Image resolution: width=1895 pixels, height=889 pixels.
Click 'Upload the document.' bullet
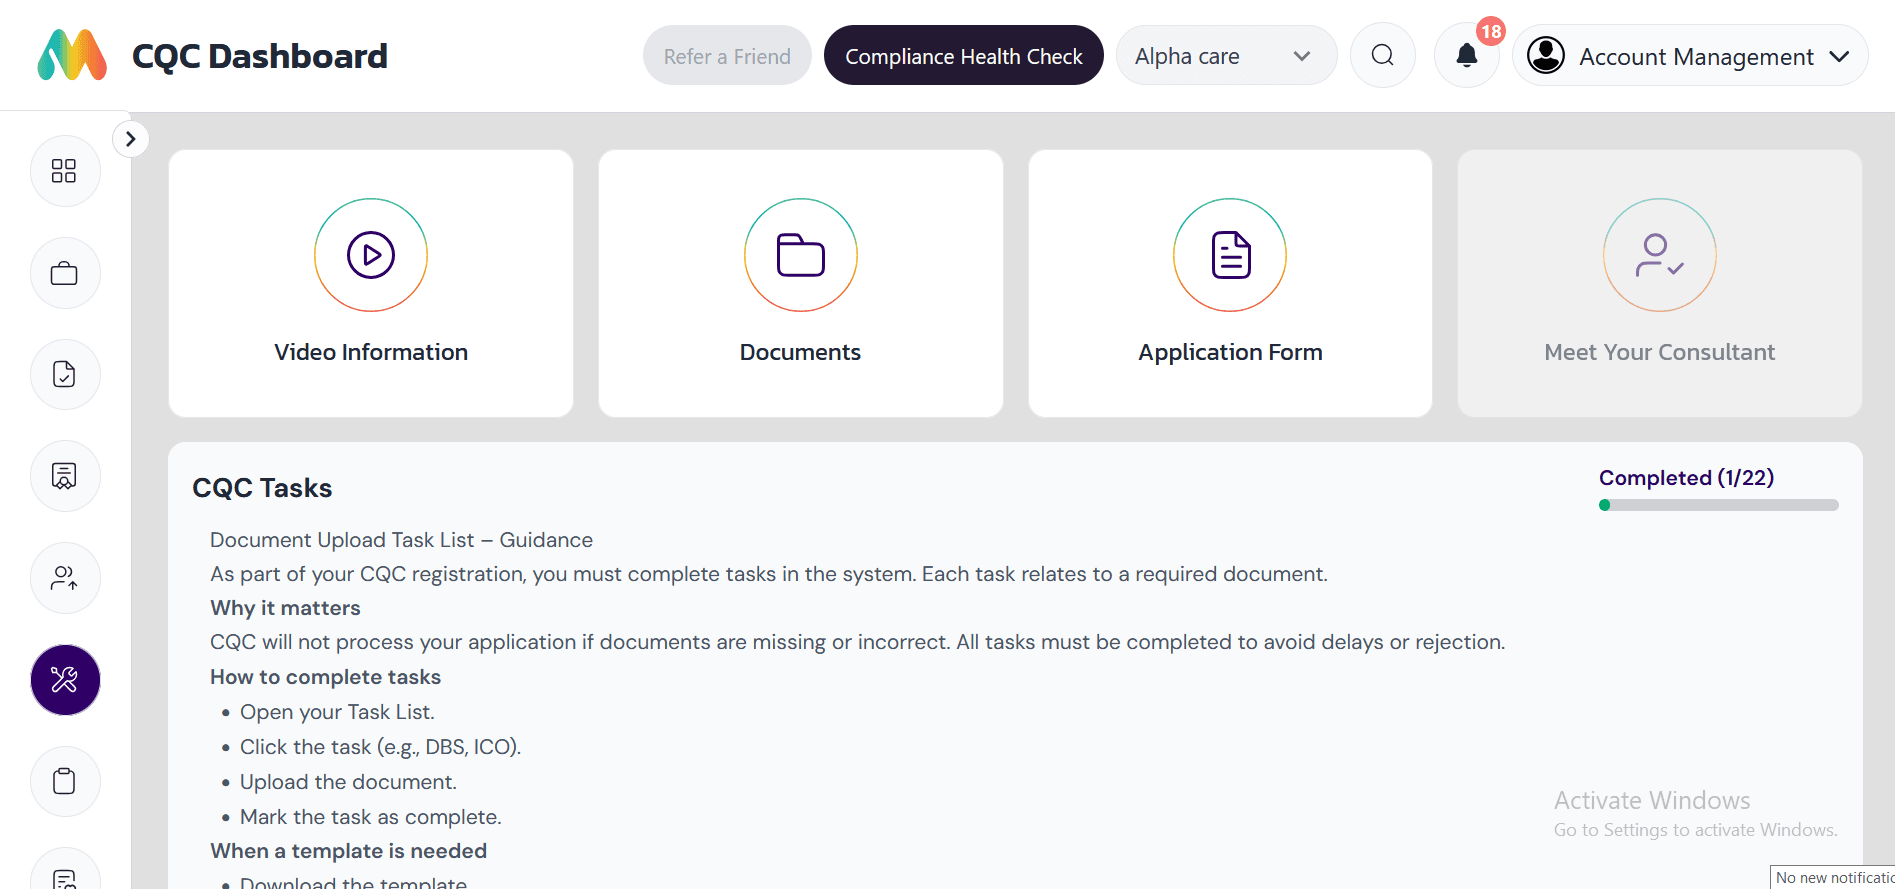point(348,782)
